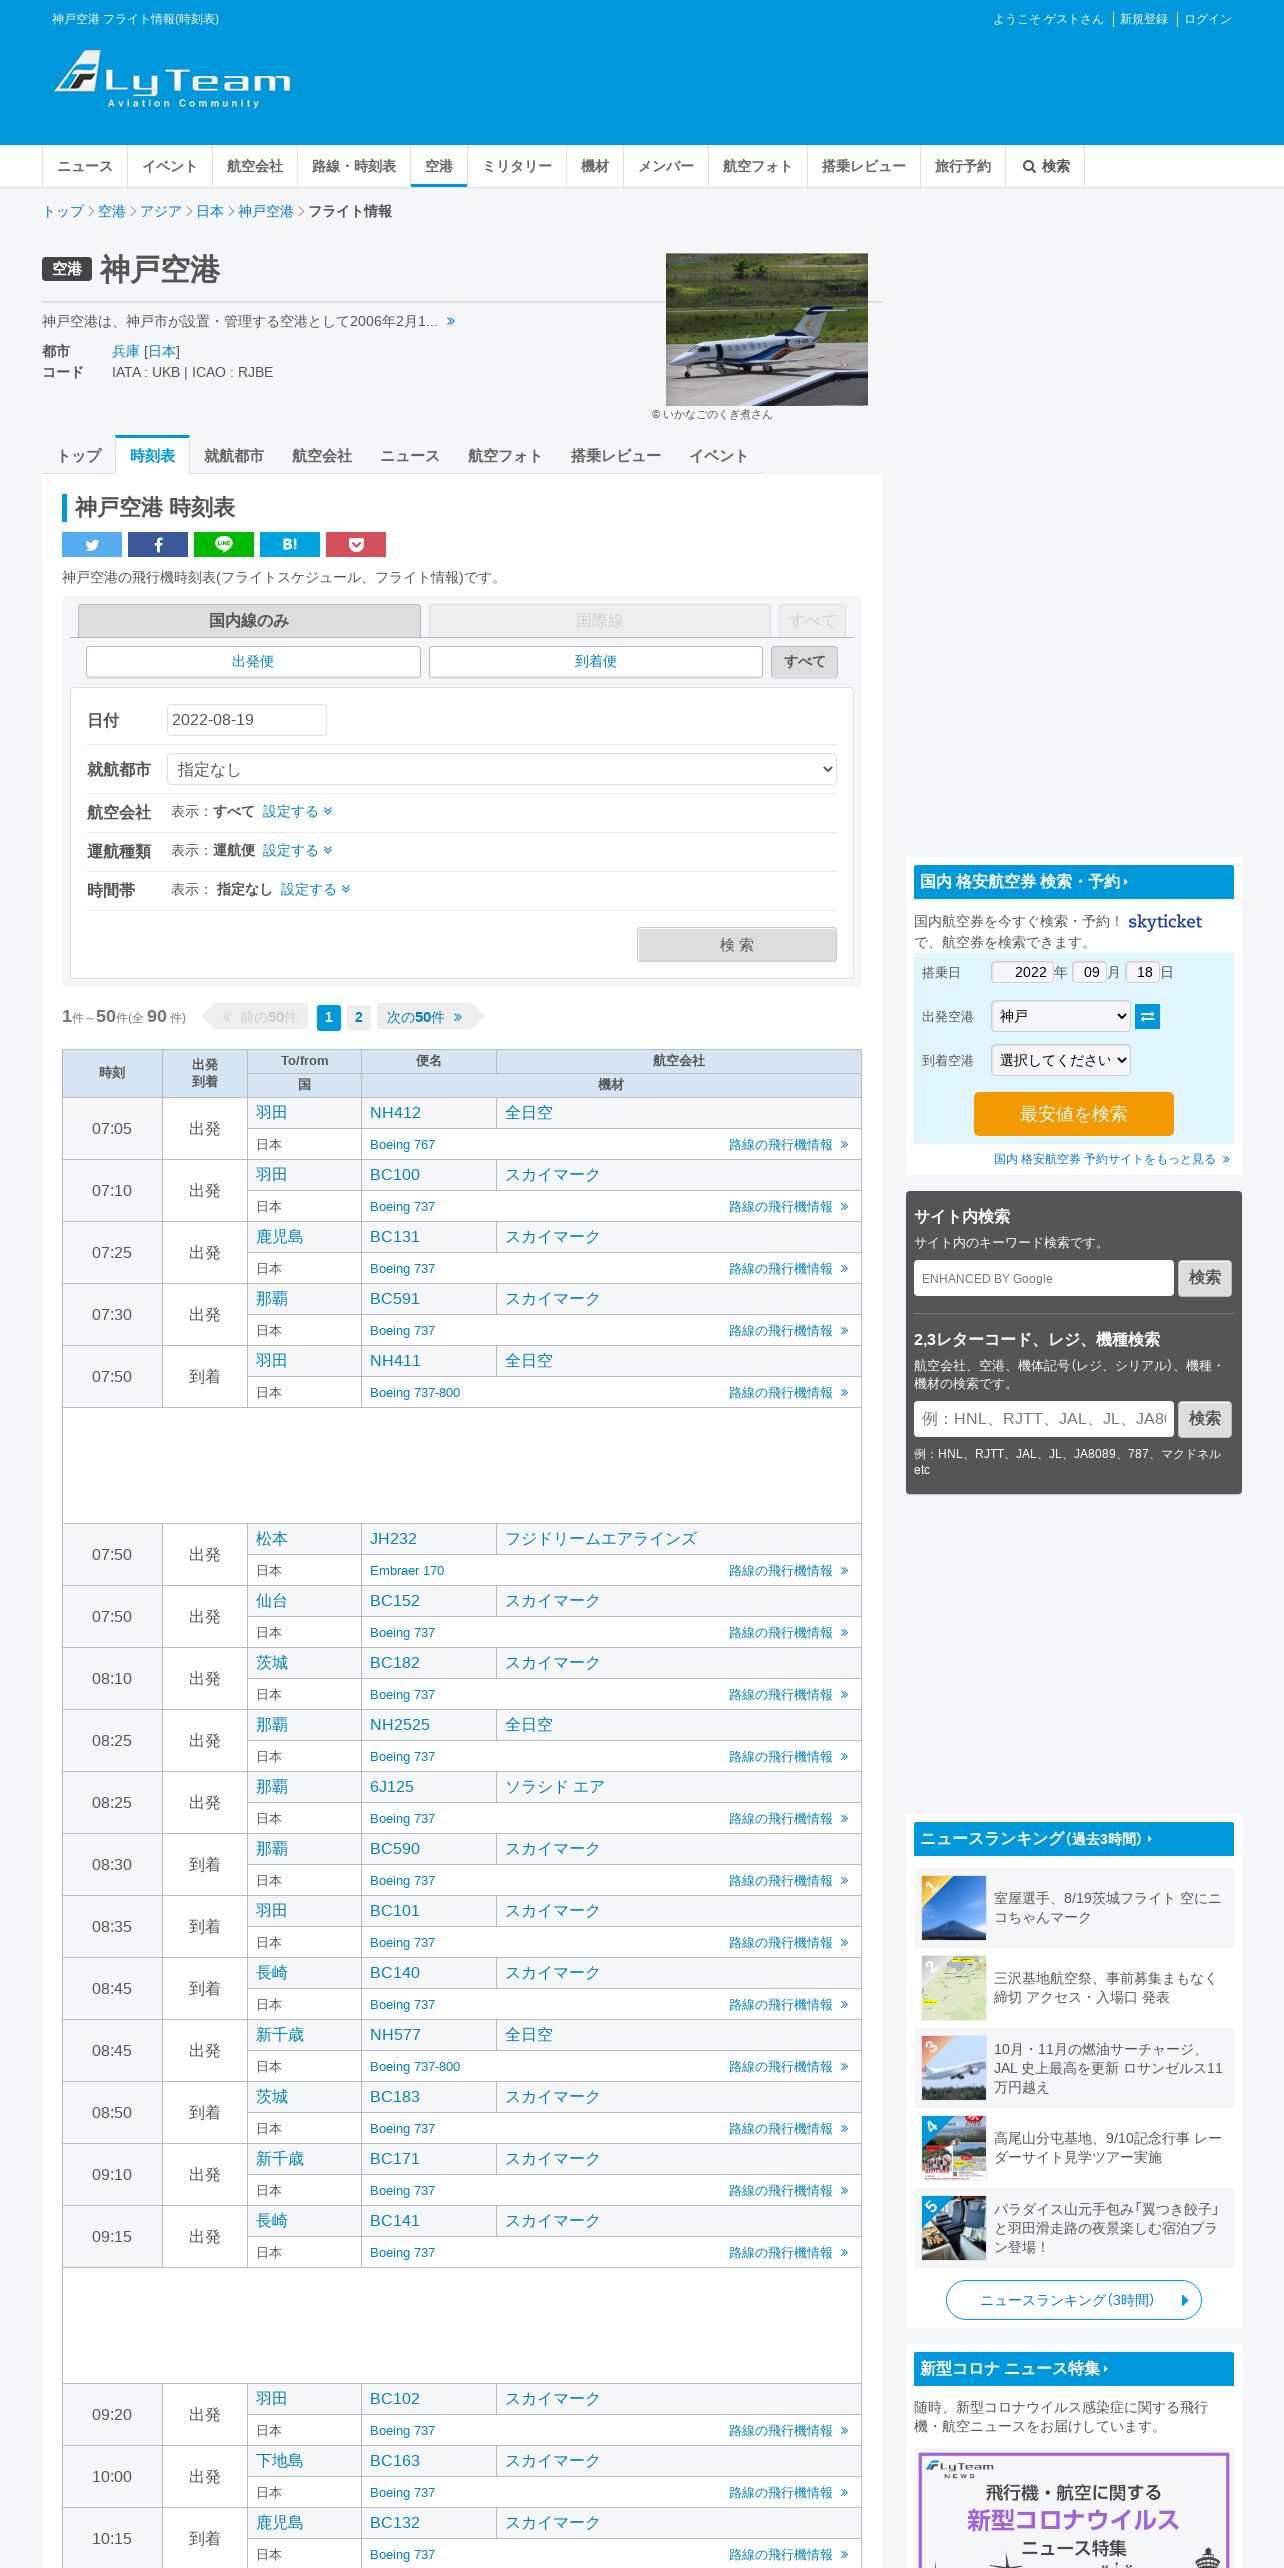Share the page via Twitter icon
The width and height of the screenshot is (1284, 2568).
[x=92, y=544]
